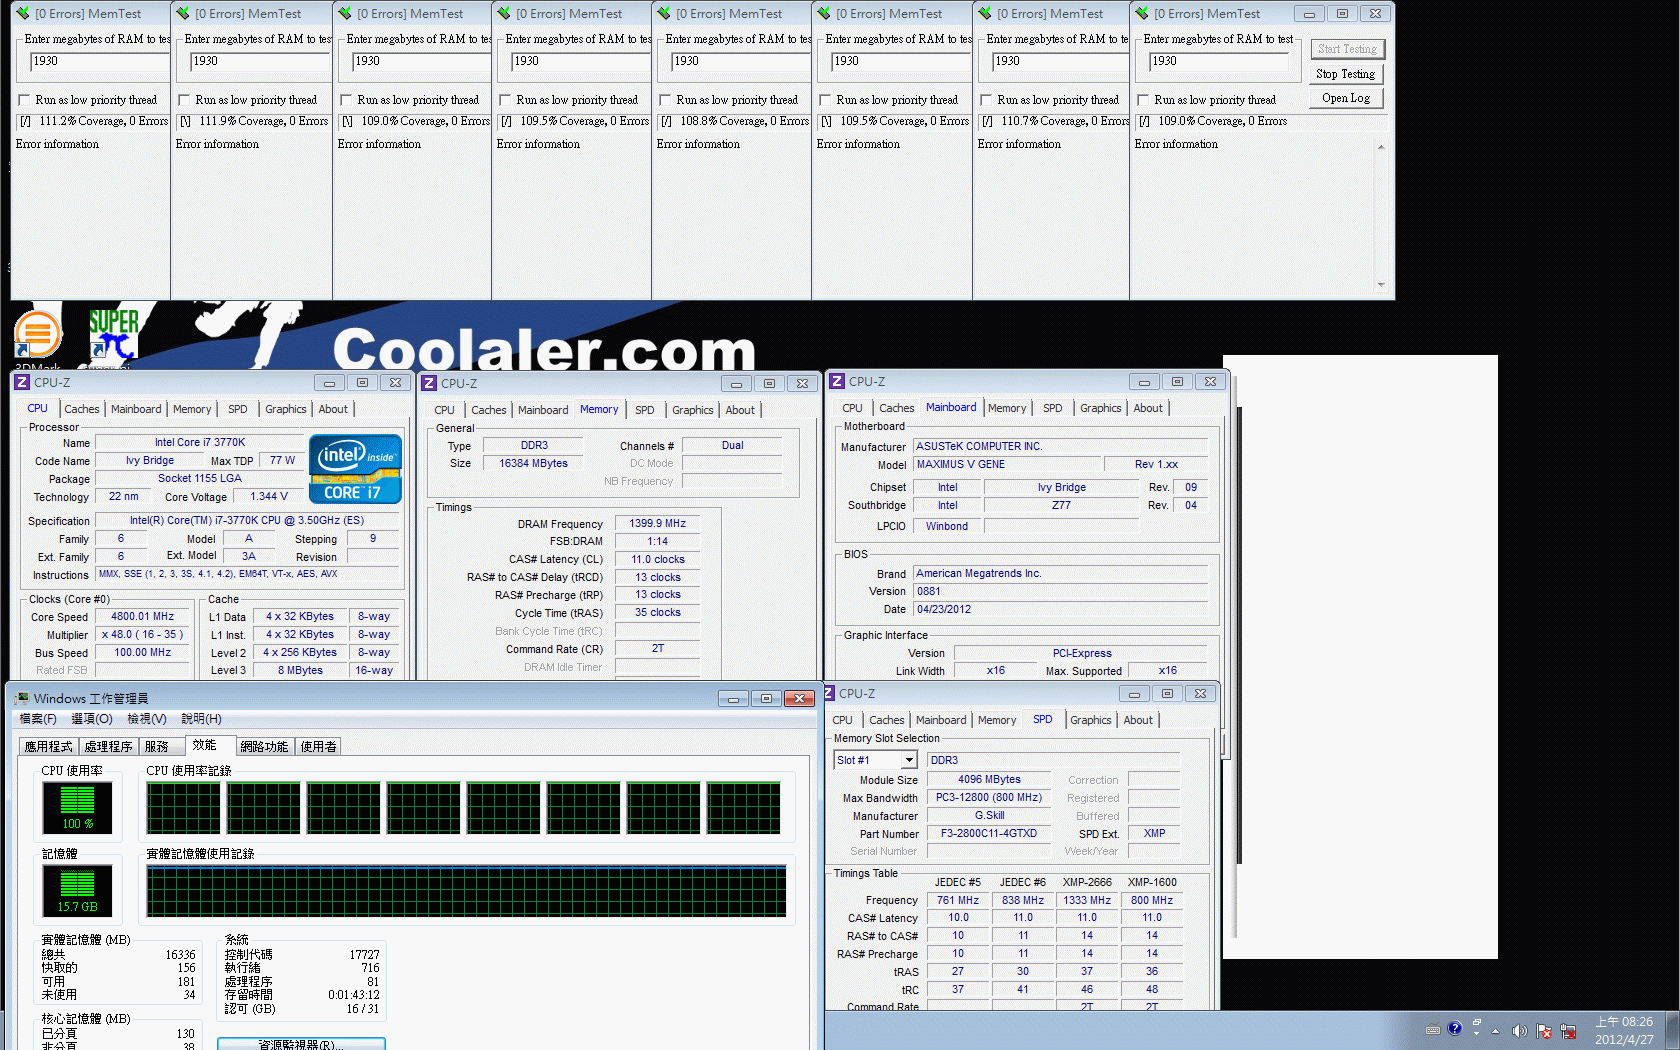Open the Memory tab in the CPU-Z CPU window

click(192, 409)
